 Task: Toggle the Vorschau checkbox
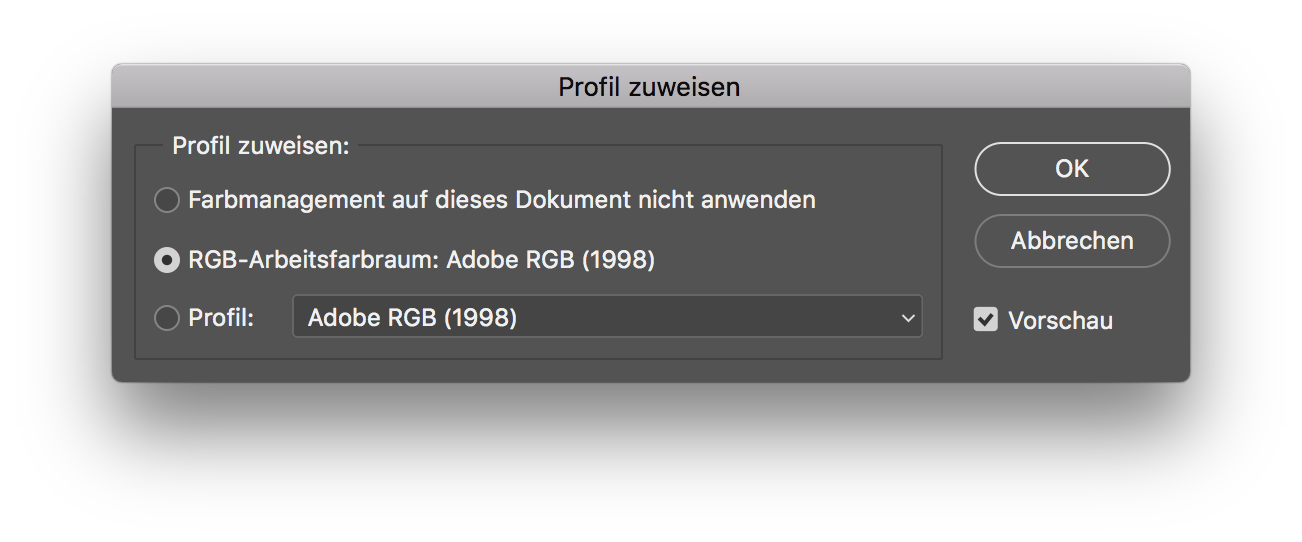click(x=986, y=320)
